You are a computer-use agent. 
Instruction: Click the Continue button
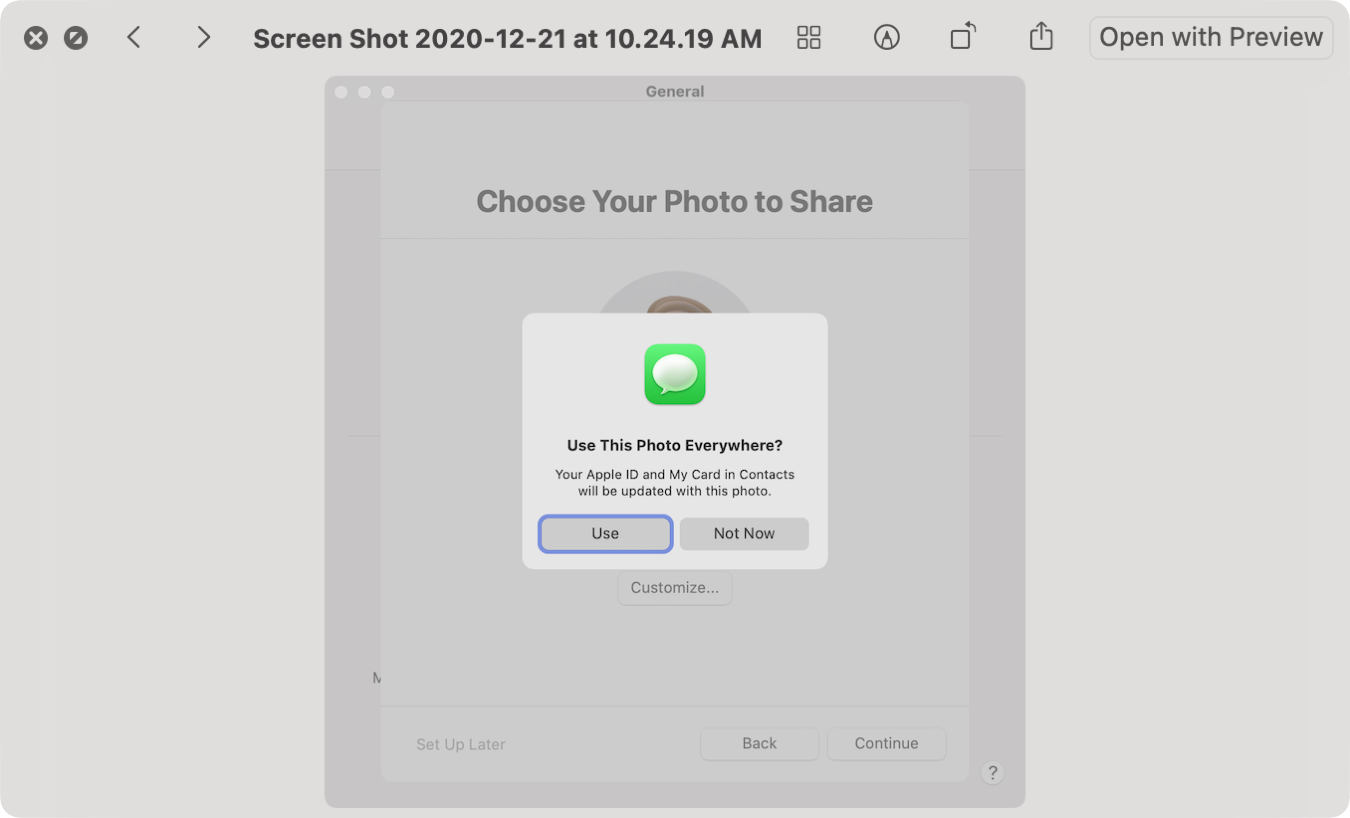(x=887, y=743)
